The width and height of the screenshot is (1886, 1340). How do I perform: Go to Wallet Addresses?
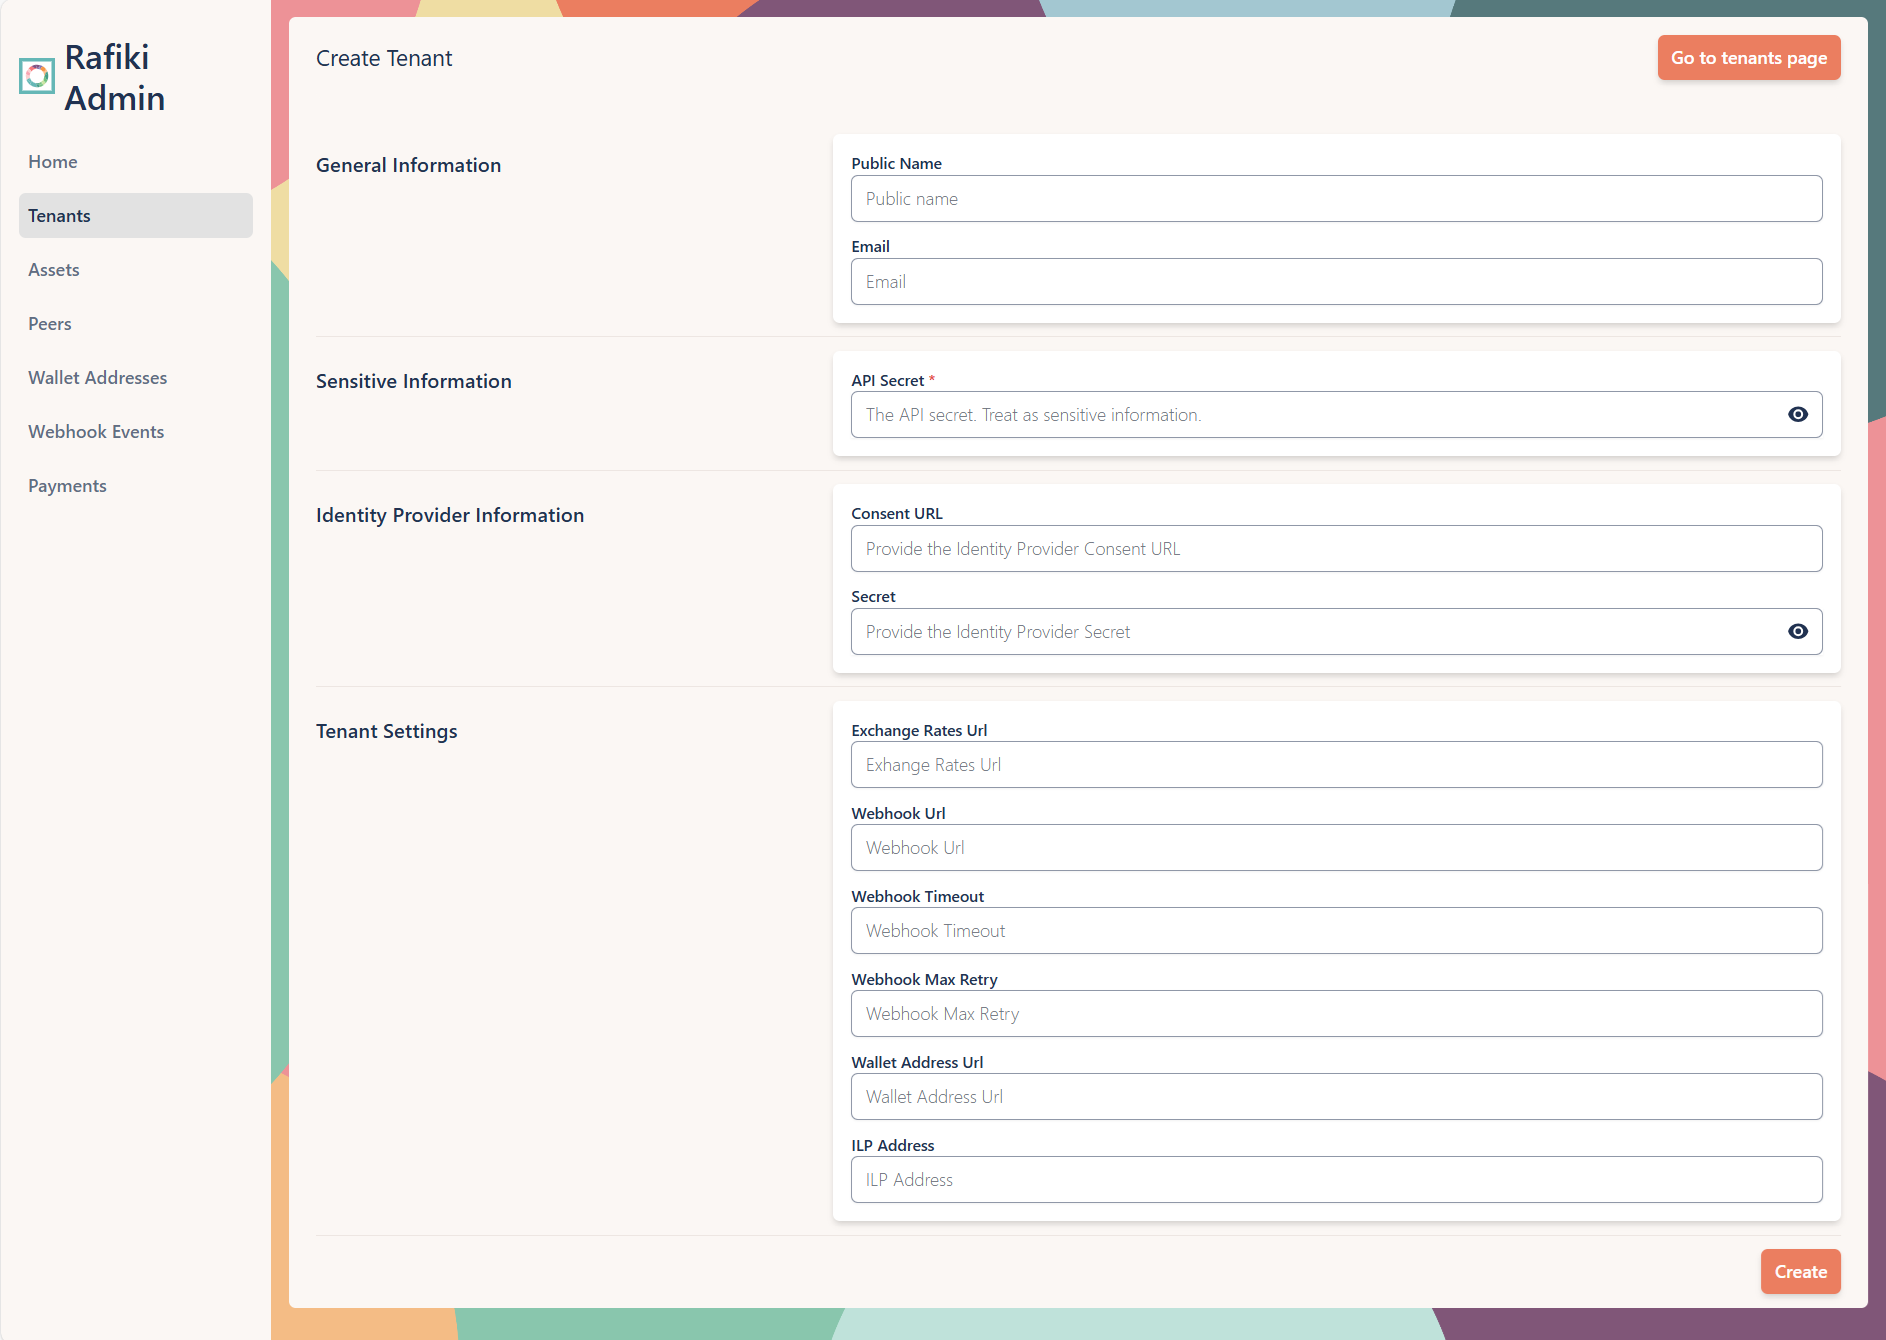(97, 377)
